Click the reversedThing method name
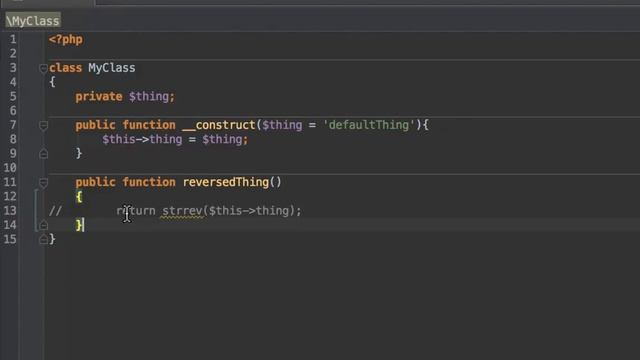The image size is (640, 360). [226, 182]
